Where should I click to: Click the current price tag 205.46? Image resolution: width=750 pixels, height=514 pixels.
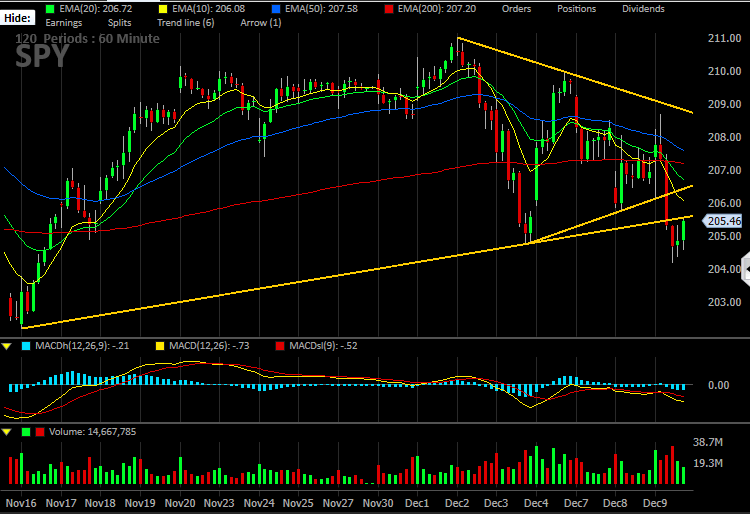721,221
